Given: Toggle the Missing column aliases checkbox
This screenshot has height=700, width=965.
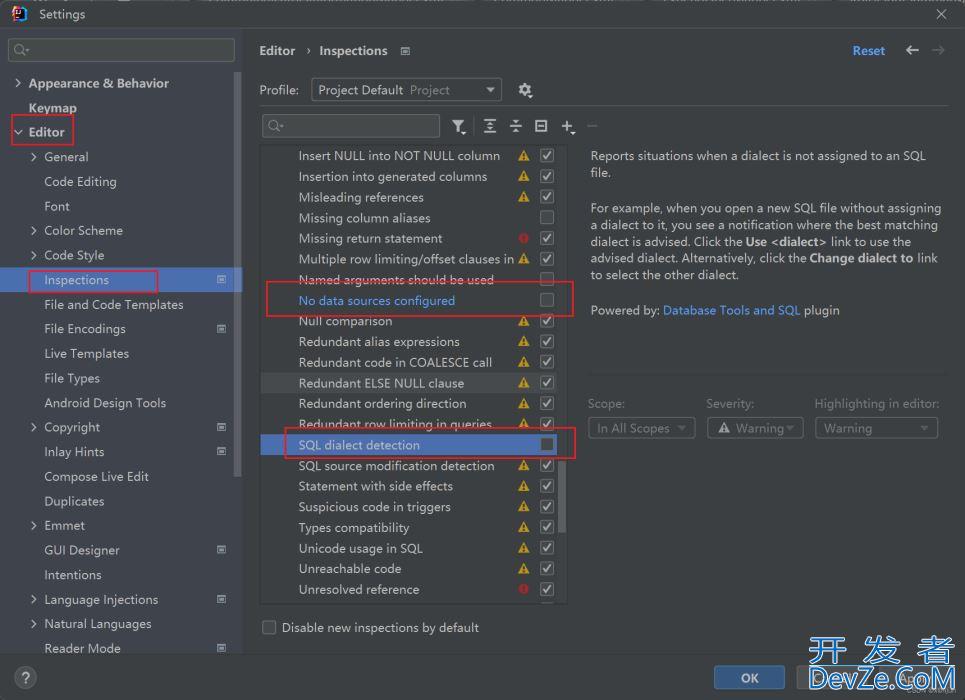Looking at the screenshot, I should tap(547, 217).
